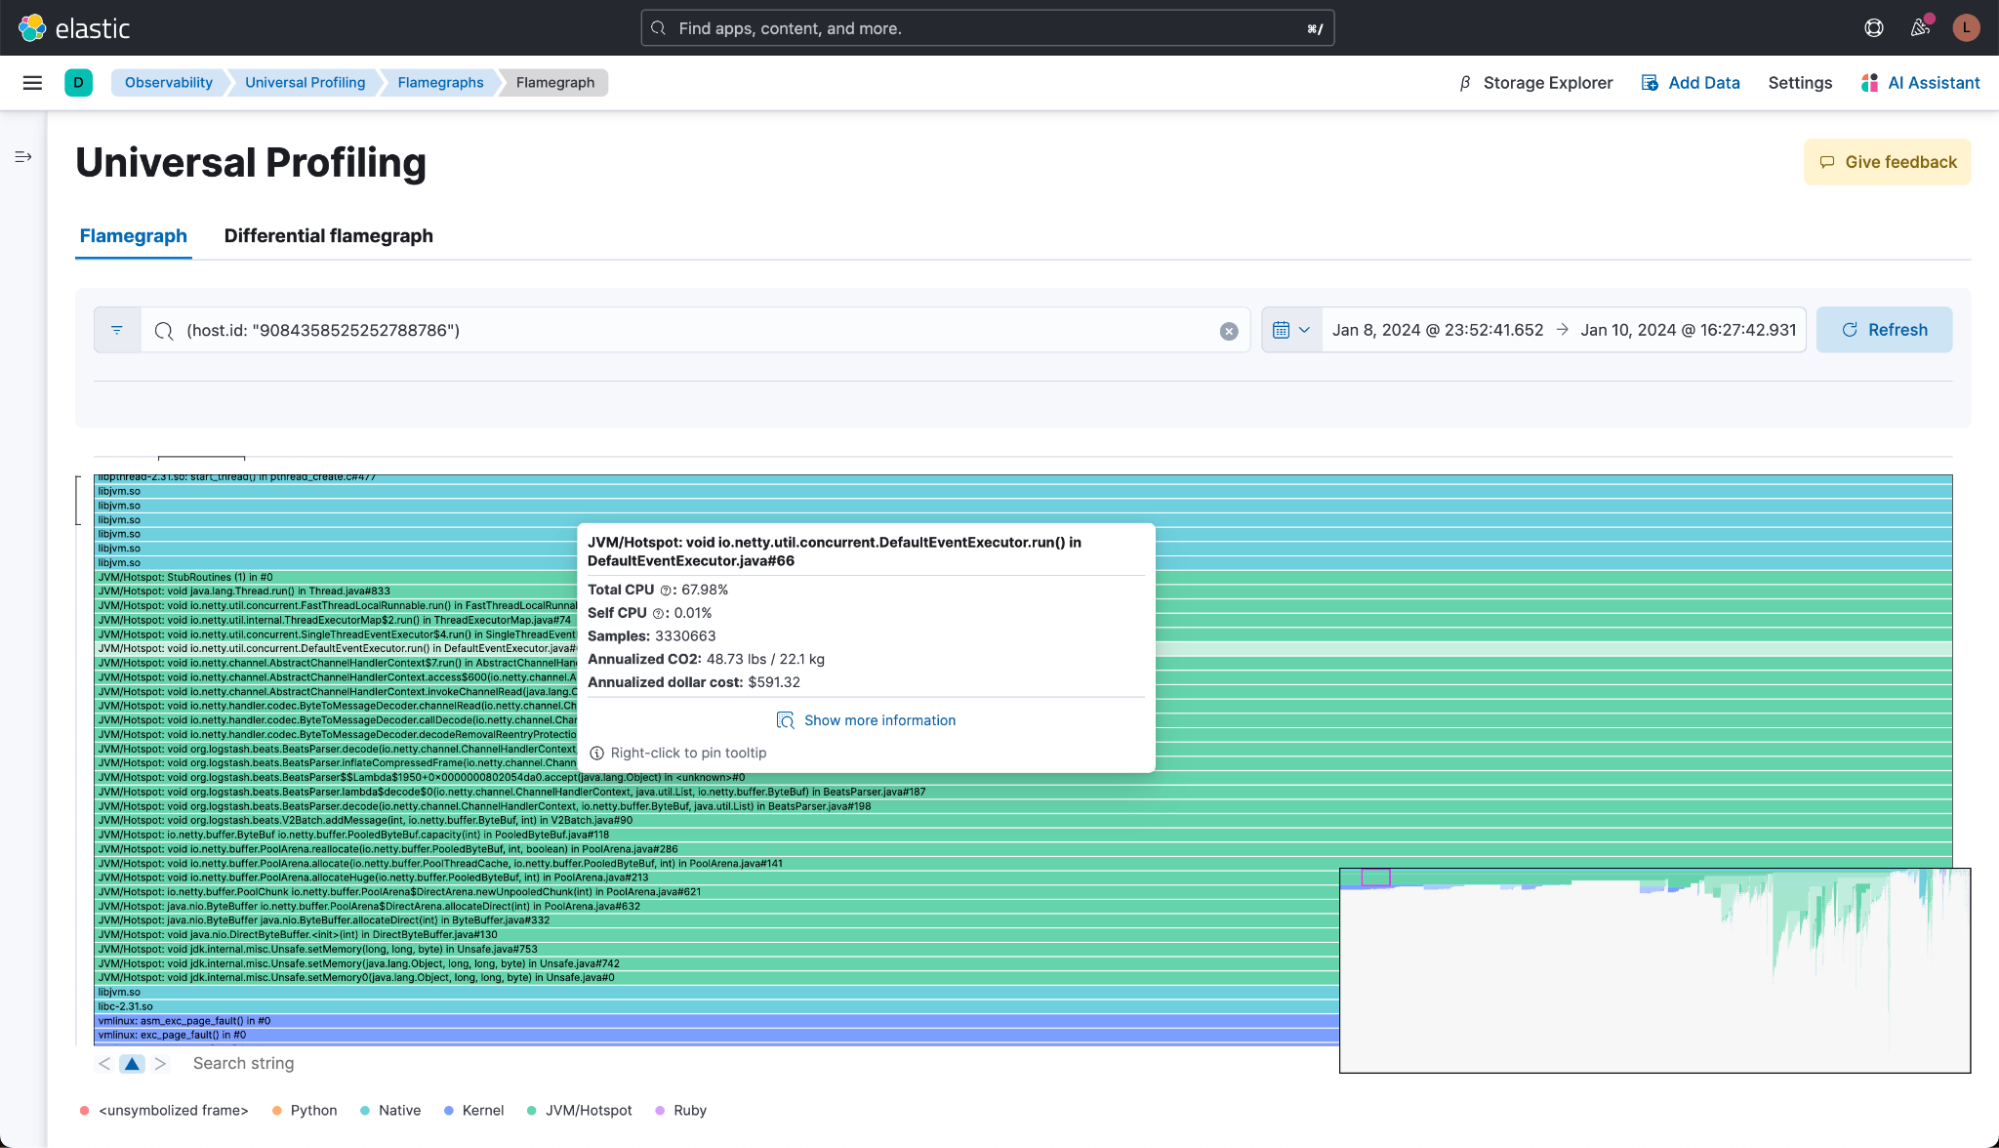
Task: Click the start date Jan 8, 2024
Action: coord(1437,330)
